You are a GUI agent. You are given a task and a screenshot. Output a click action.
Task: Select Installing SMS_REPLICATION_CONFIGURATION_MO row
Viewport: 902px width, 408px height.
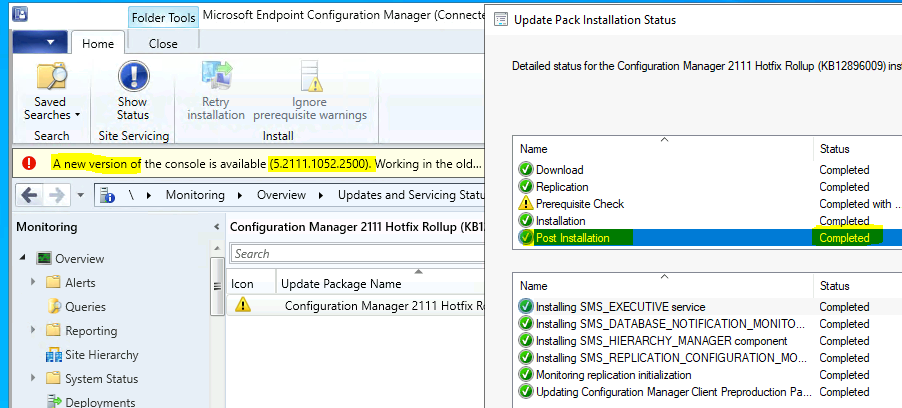tap(707, 358)
